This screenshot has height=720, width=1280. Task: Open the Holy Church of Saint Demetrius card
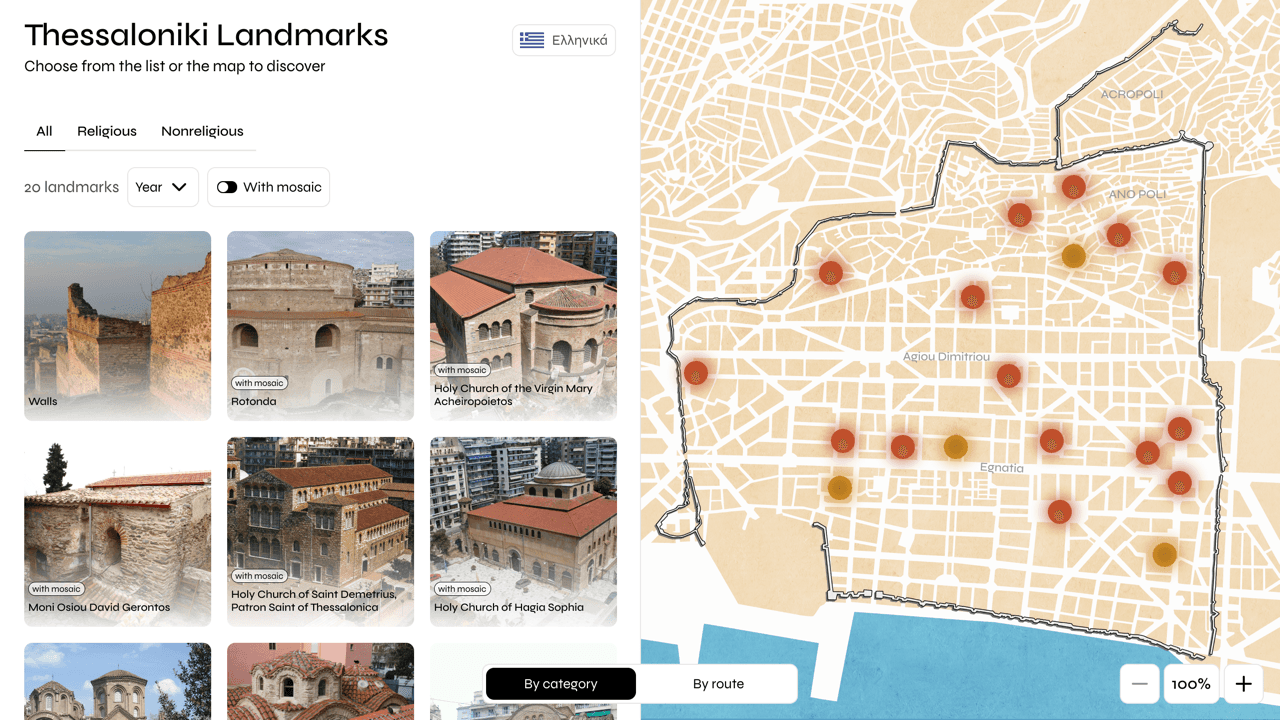coord(320,532)
